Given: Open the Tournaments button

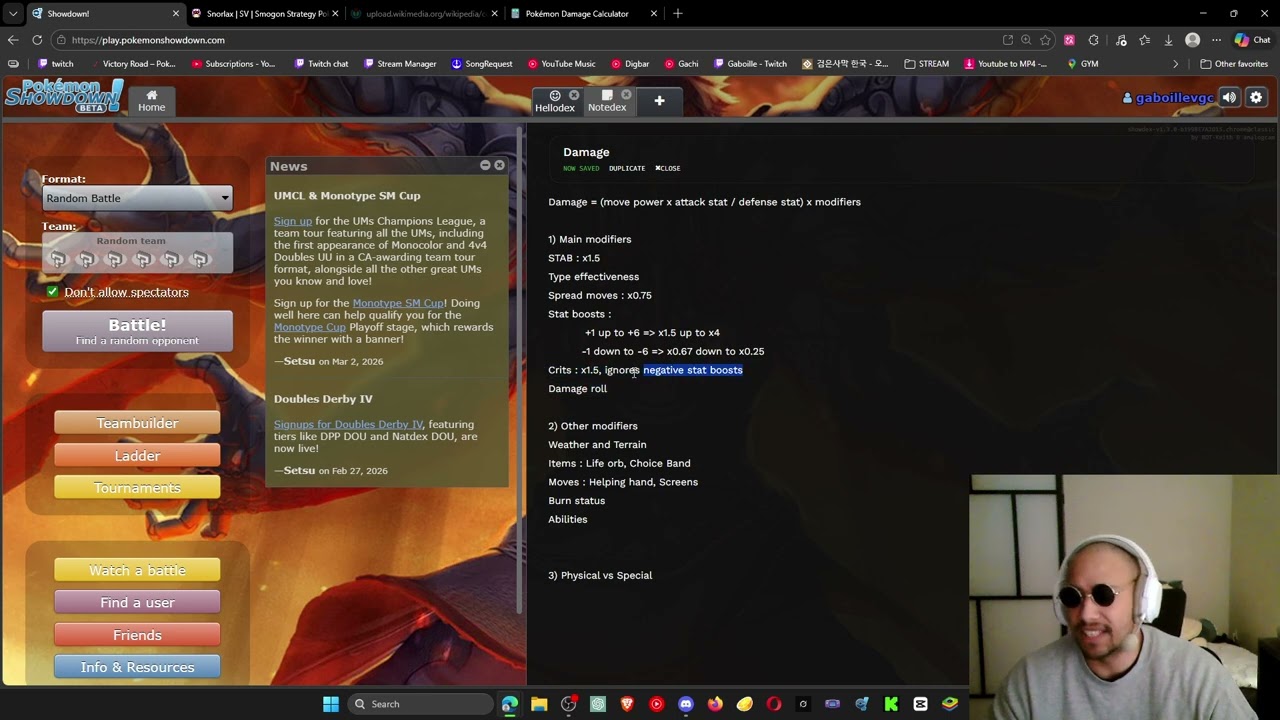Looking at the screenshot, I should [x=137, y=488].
